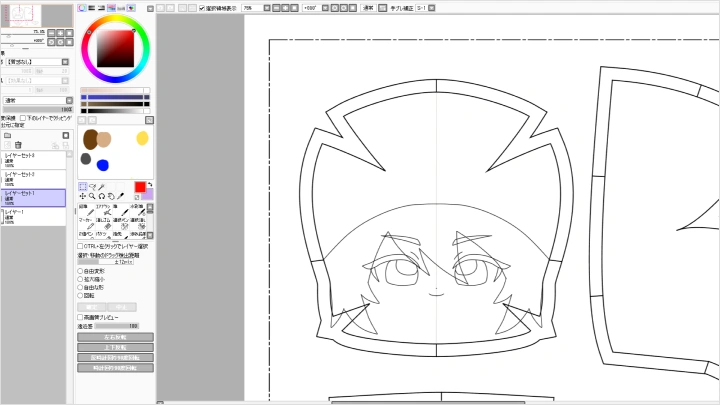Show the color wheel panel

point(82,8)
